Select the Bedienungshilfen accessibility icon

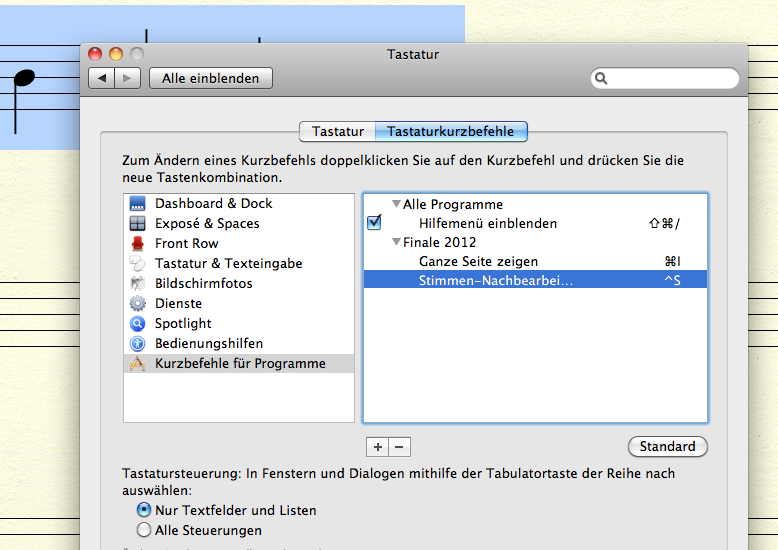(x=138, y=343)
